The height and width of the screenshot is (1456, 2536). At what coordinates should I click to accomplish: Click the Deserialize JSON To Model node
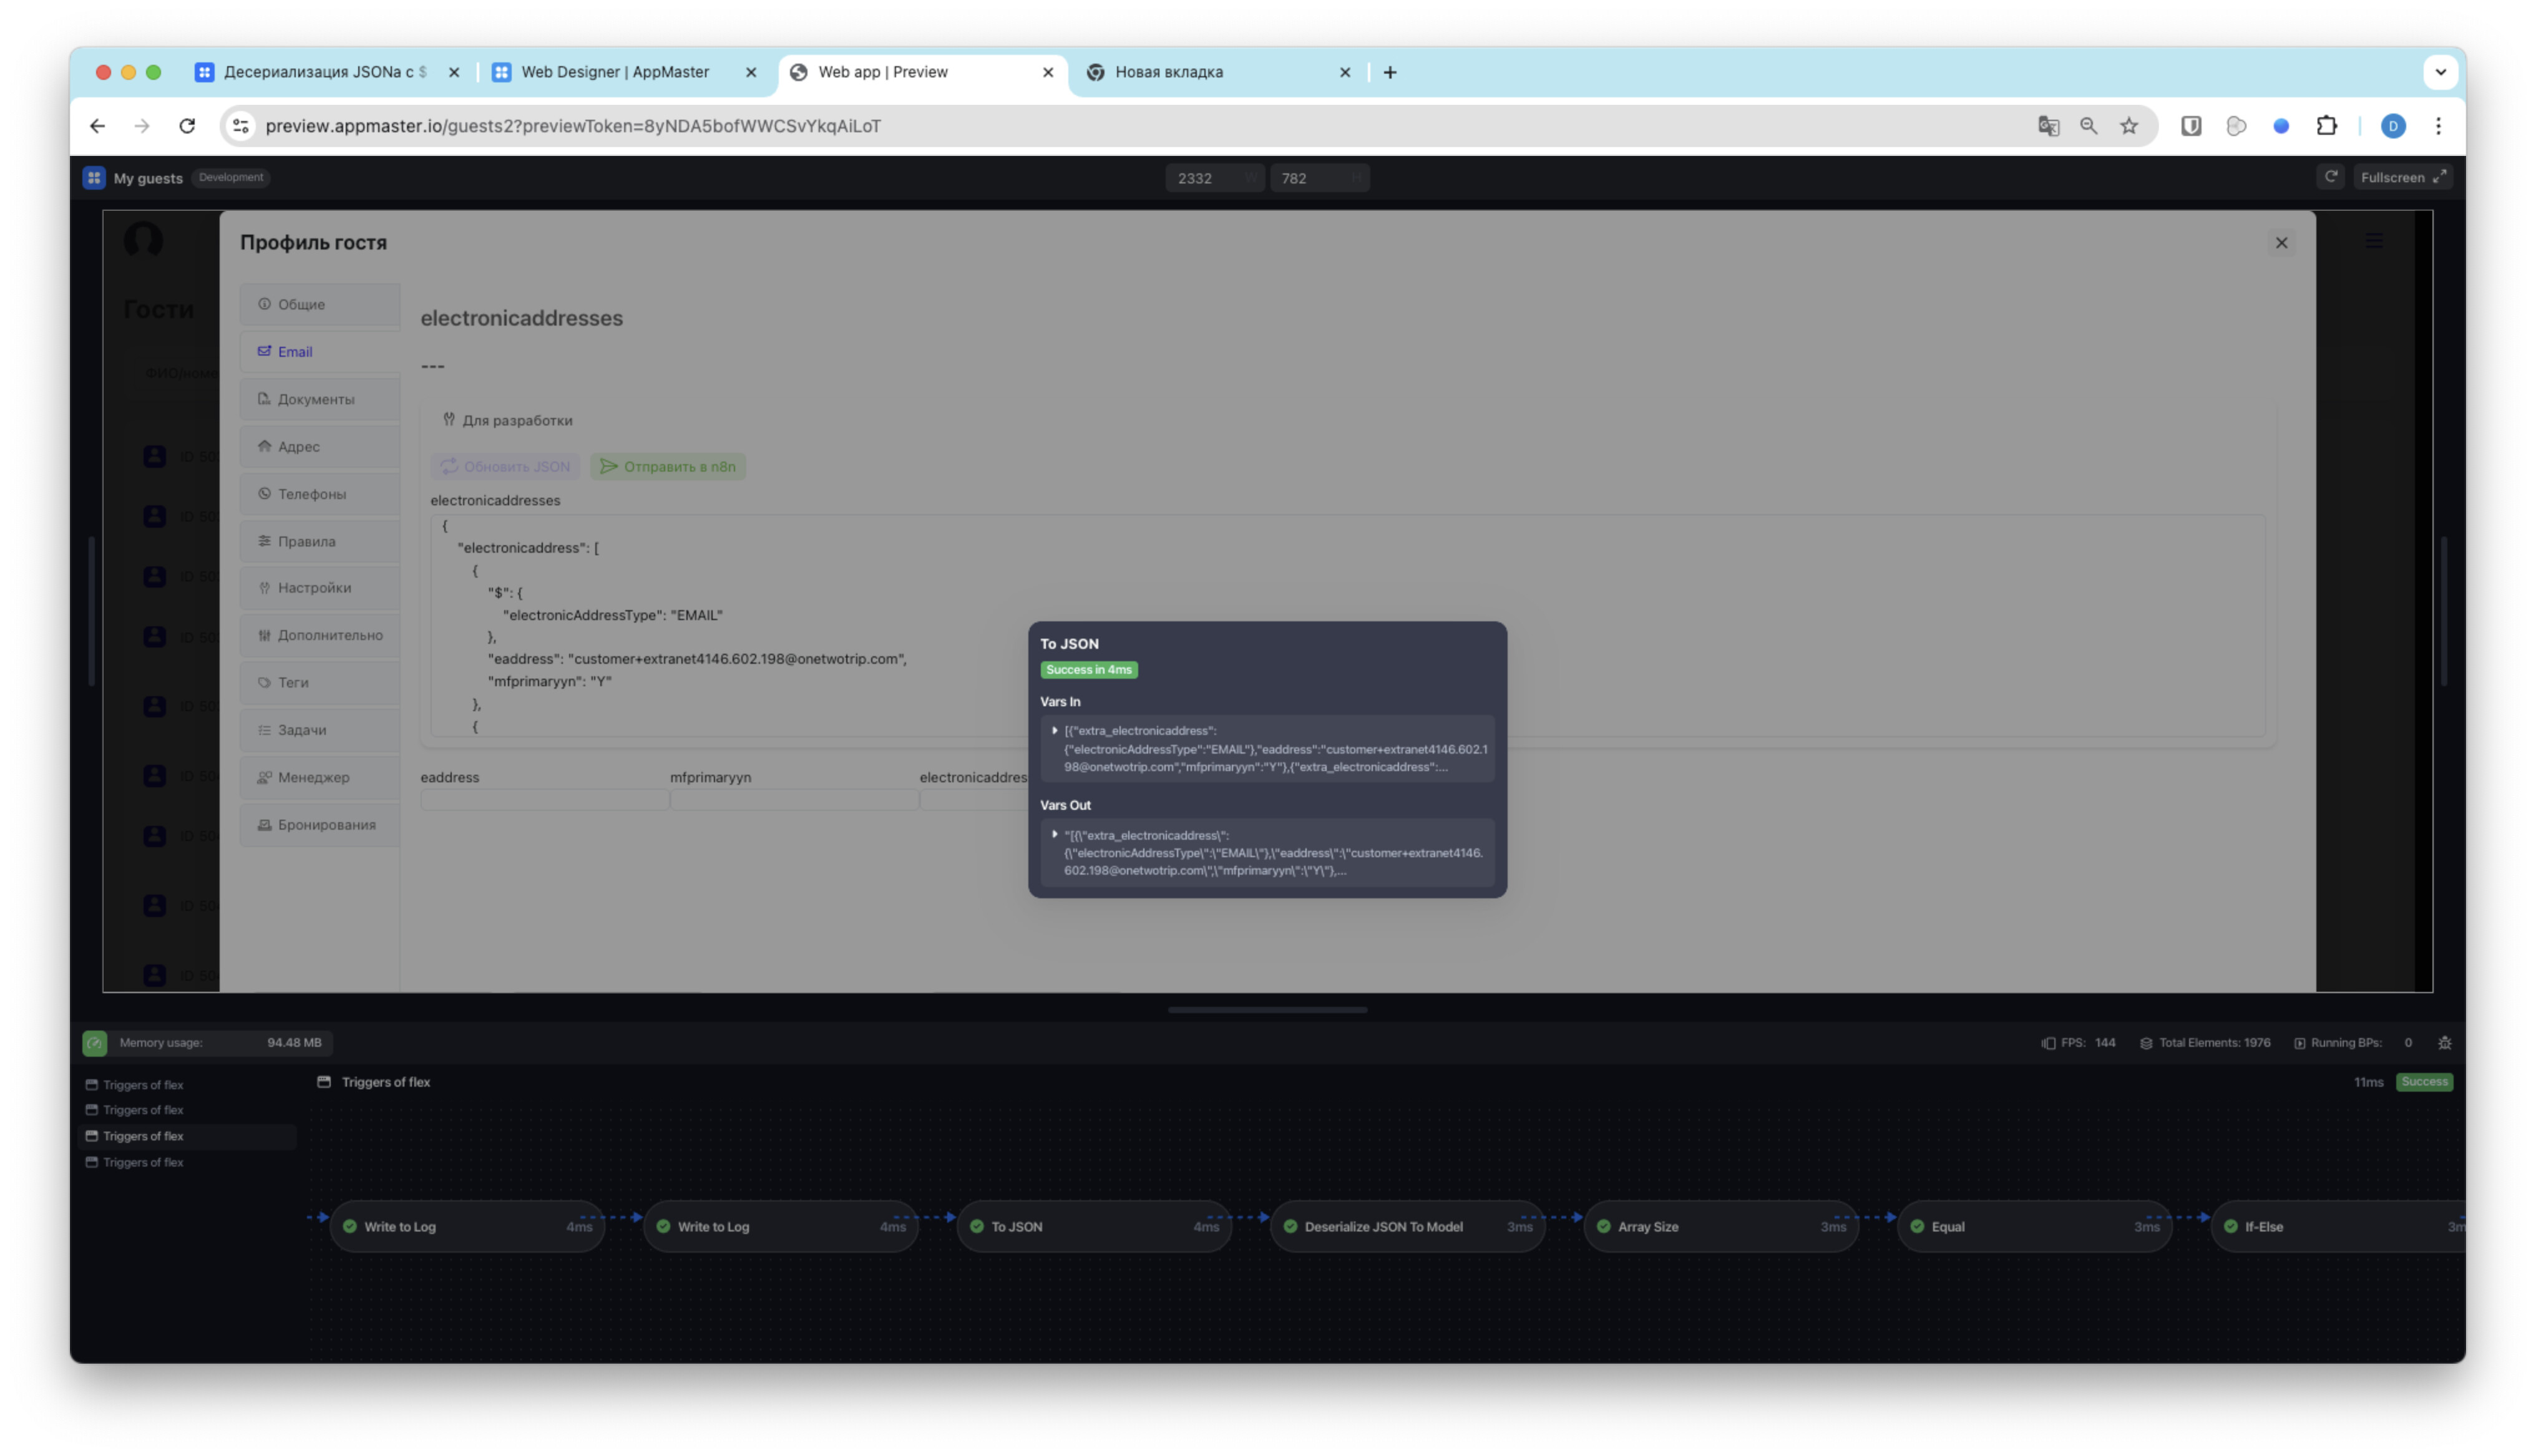(1407, 1227)
